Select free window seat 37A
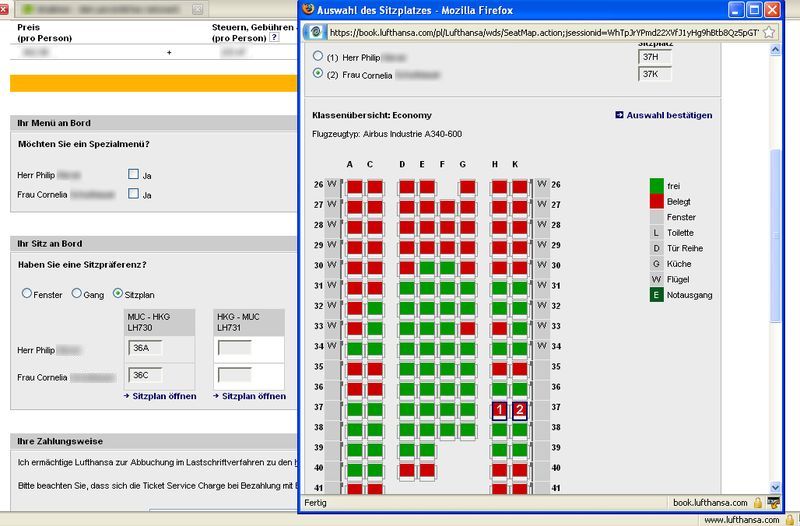800x526 pixels. tap(355, 410)
